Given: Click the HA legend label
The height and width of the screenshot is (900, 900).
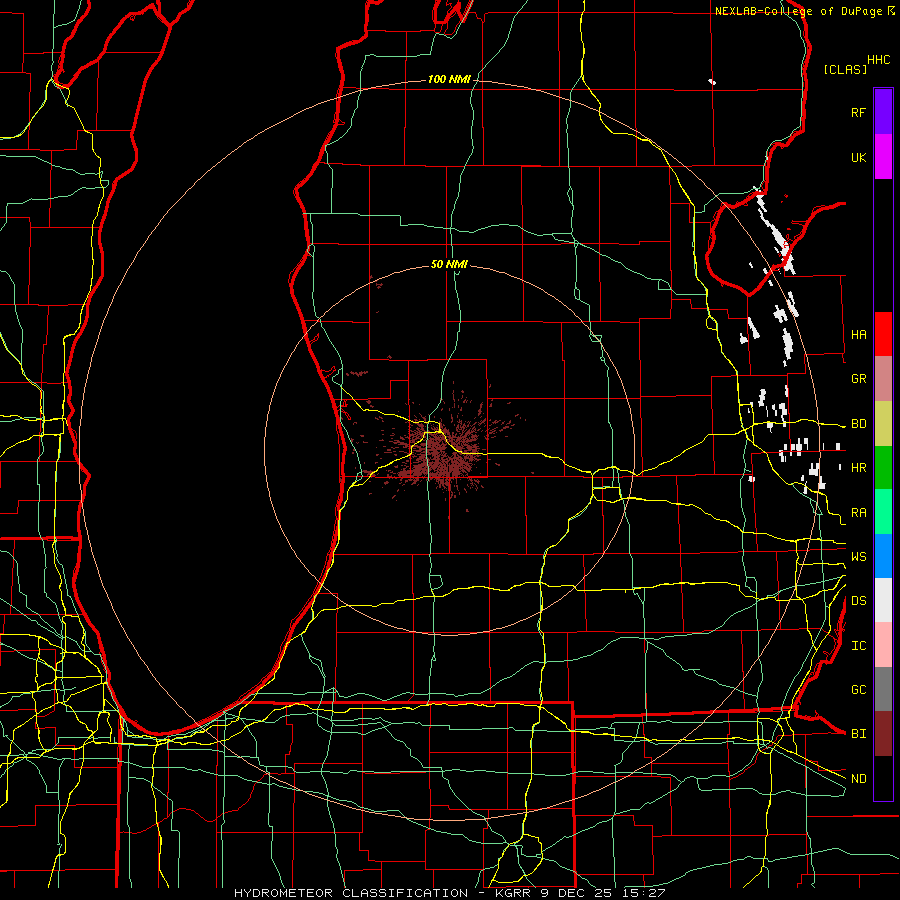Looking at the screenshot, I should (858, 334).
